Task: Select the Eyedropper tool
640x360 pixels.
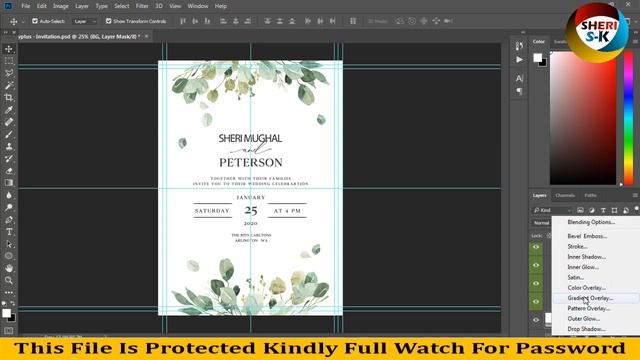Action: pos(9,110)
